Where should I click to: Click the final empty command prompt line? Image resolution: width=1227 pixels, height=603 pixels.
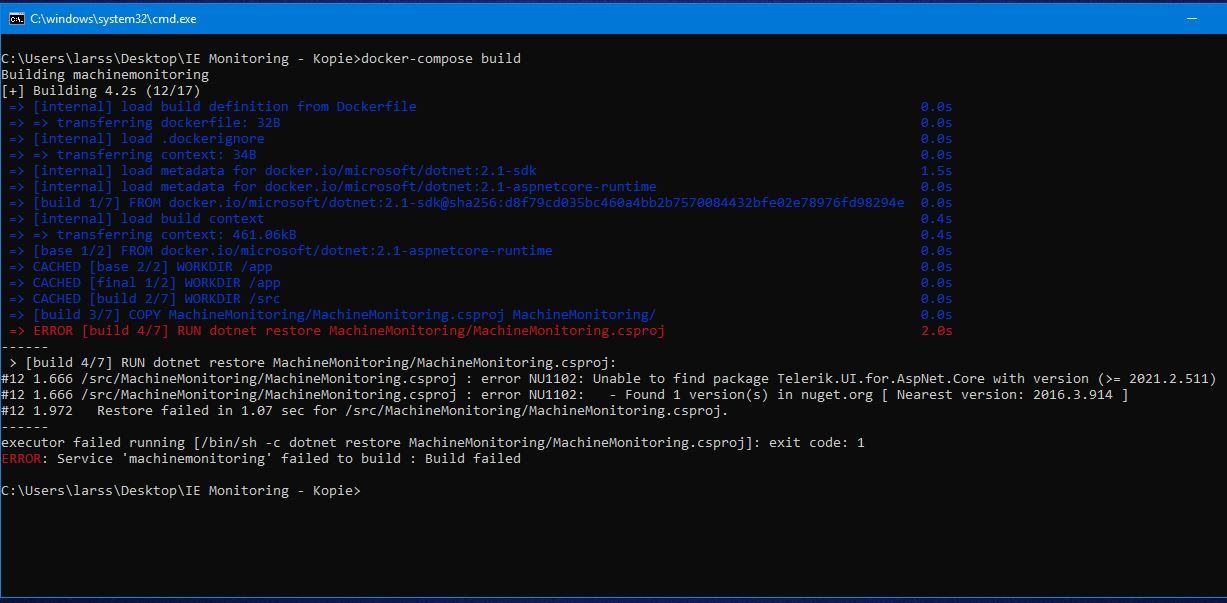click(180, 491)
